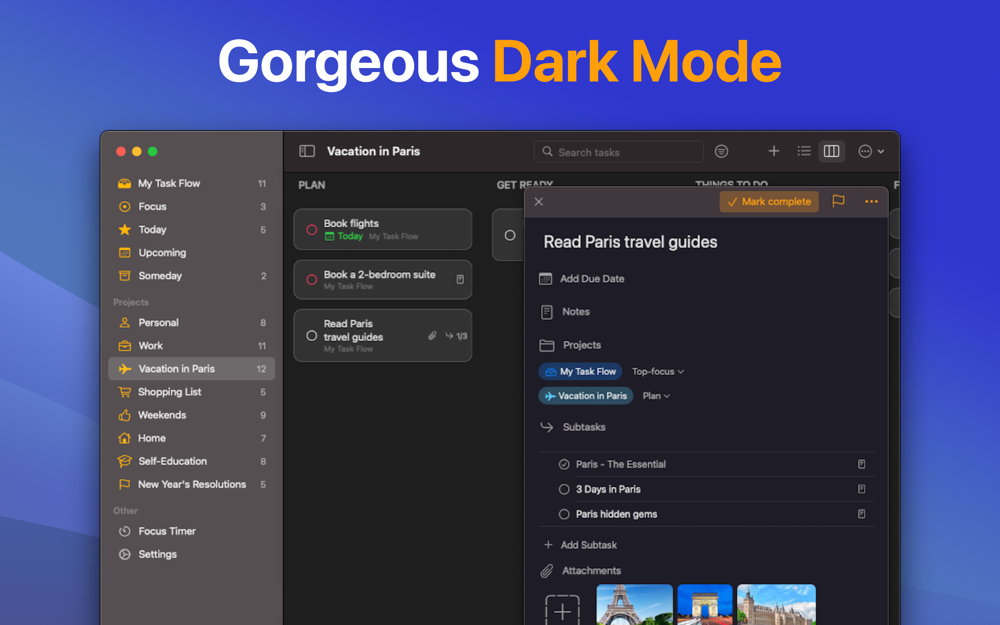The height and width of the screenshot is (625, 1000).
Task: Open note icon for Paris hidden gems
Action: point(862,514)
